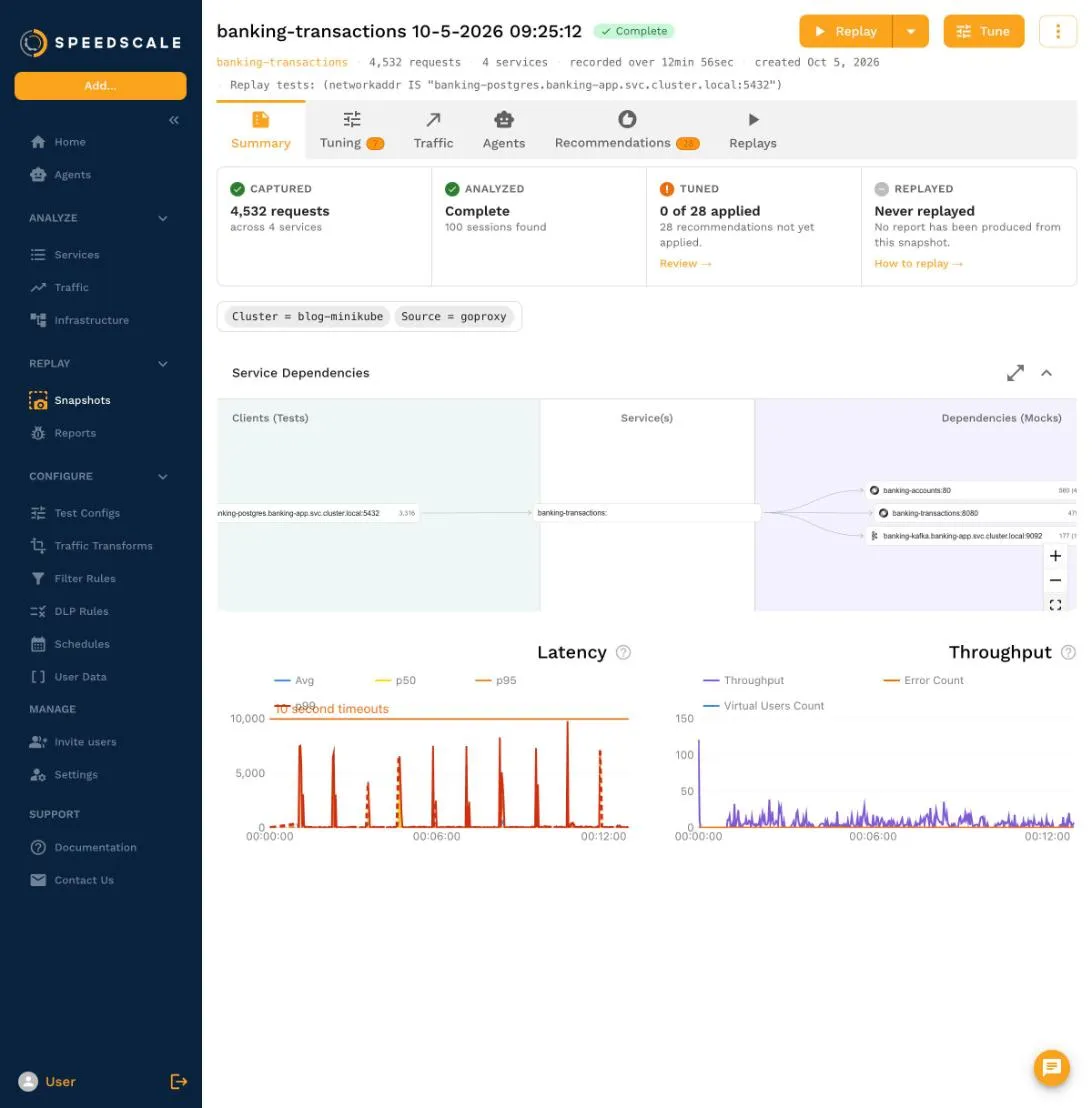
Task: Toggle the p50 latency series legend
Action: click(x=395, y=680)
